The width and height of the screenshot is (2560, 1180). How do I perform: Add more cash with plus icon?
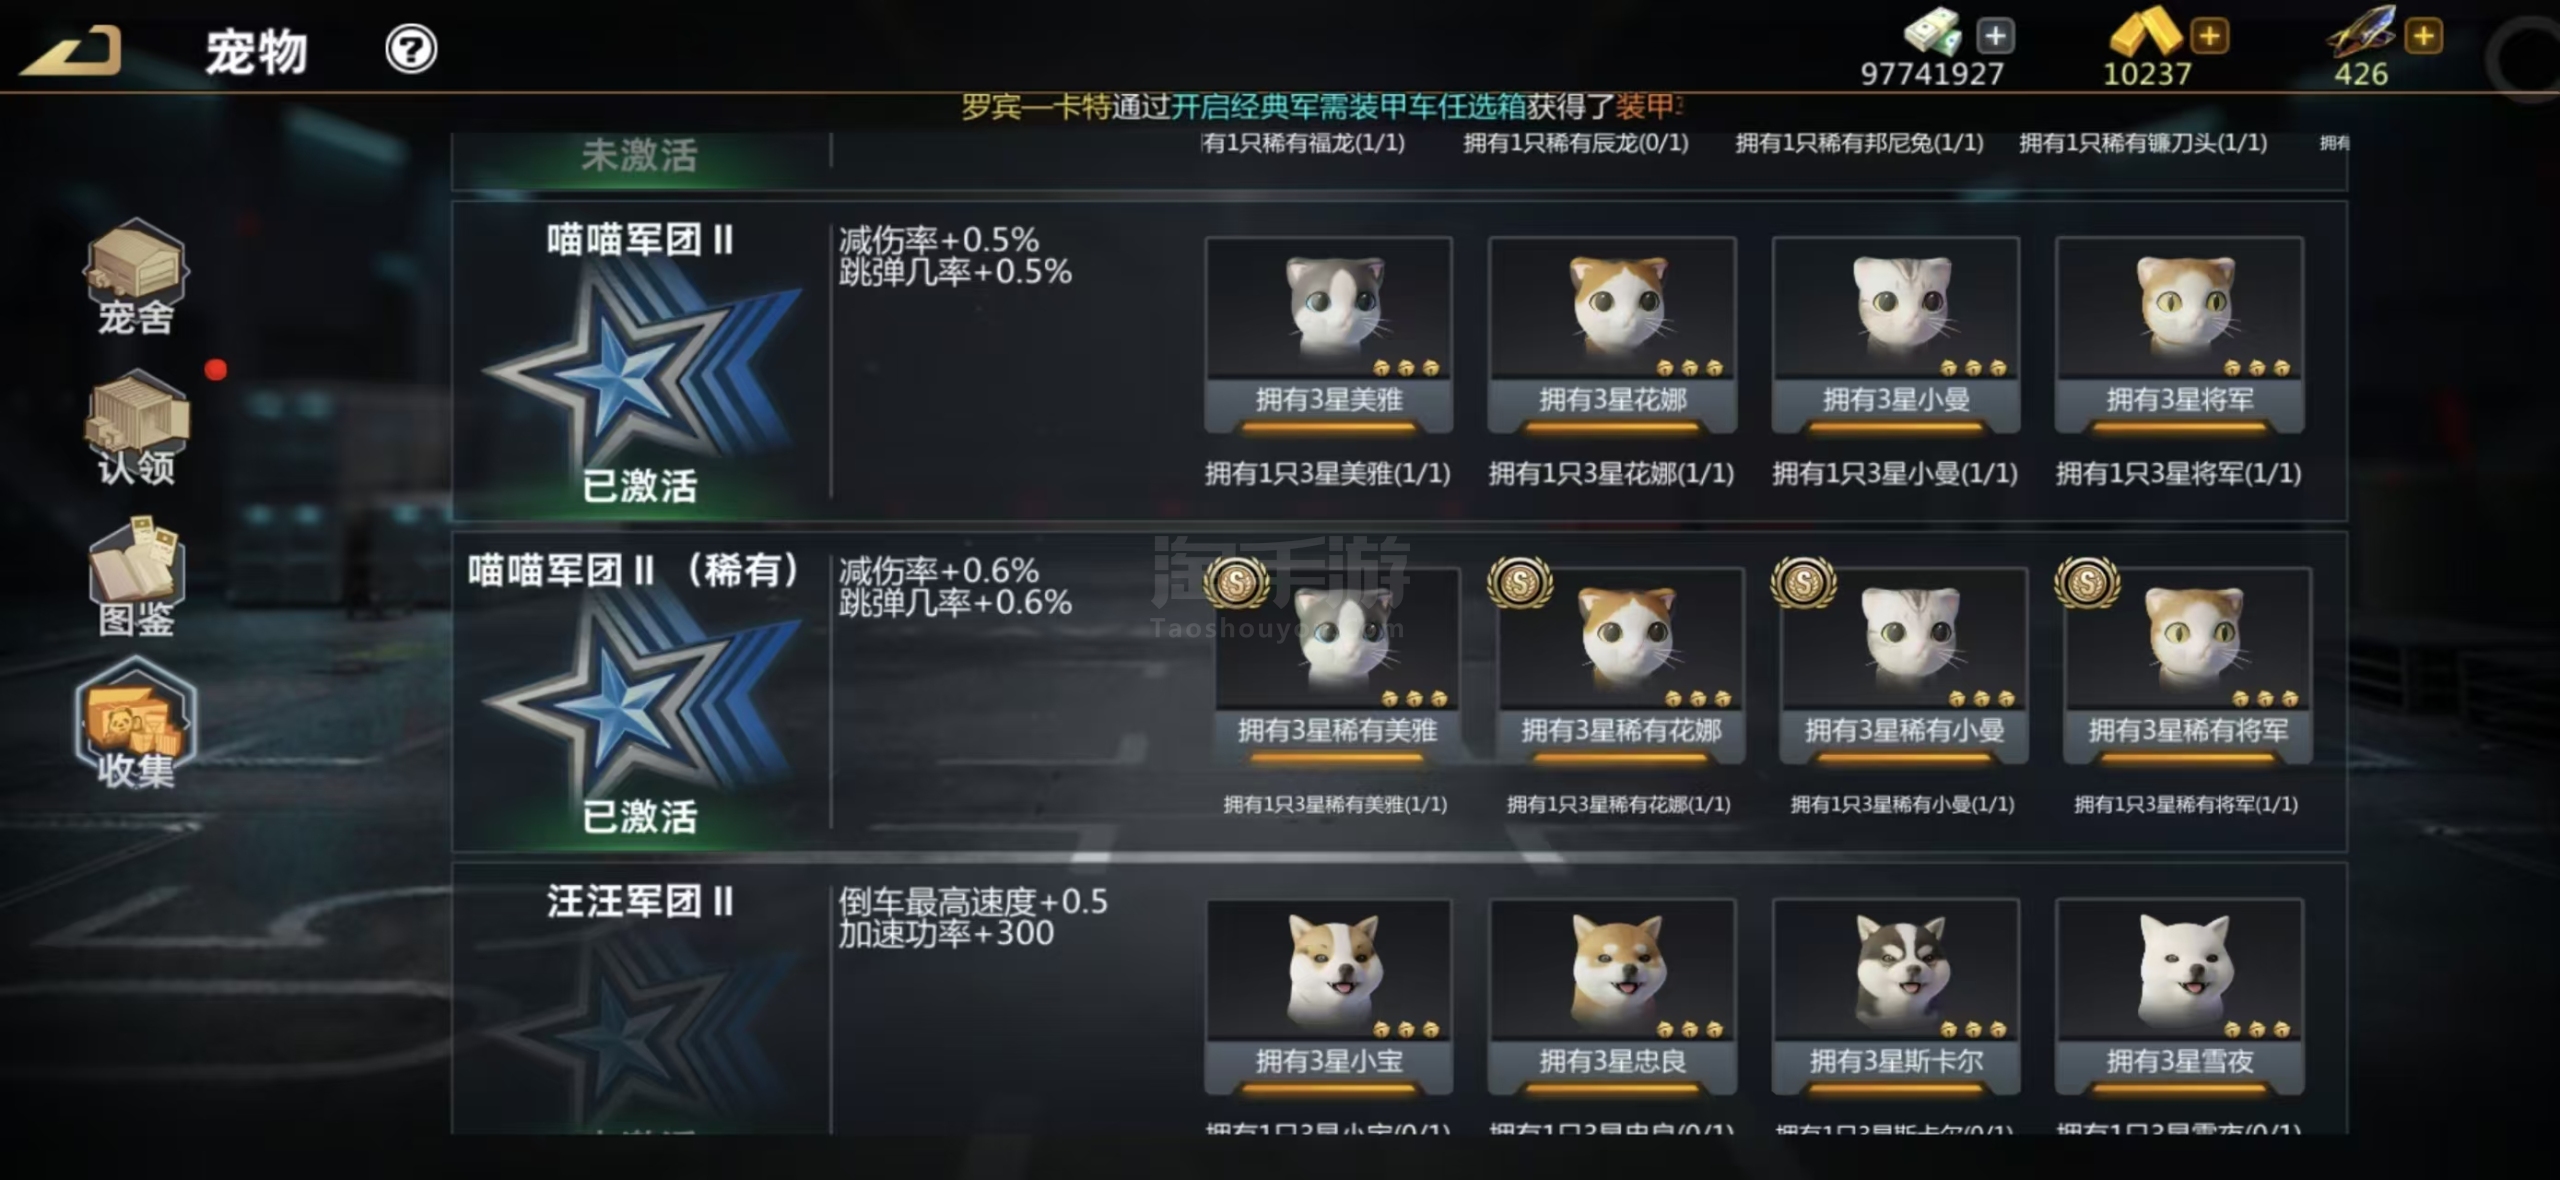pos(1995,36)
